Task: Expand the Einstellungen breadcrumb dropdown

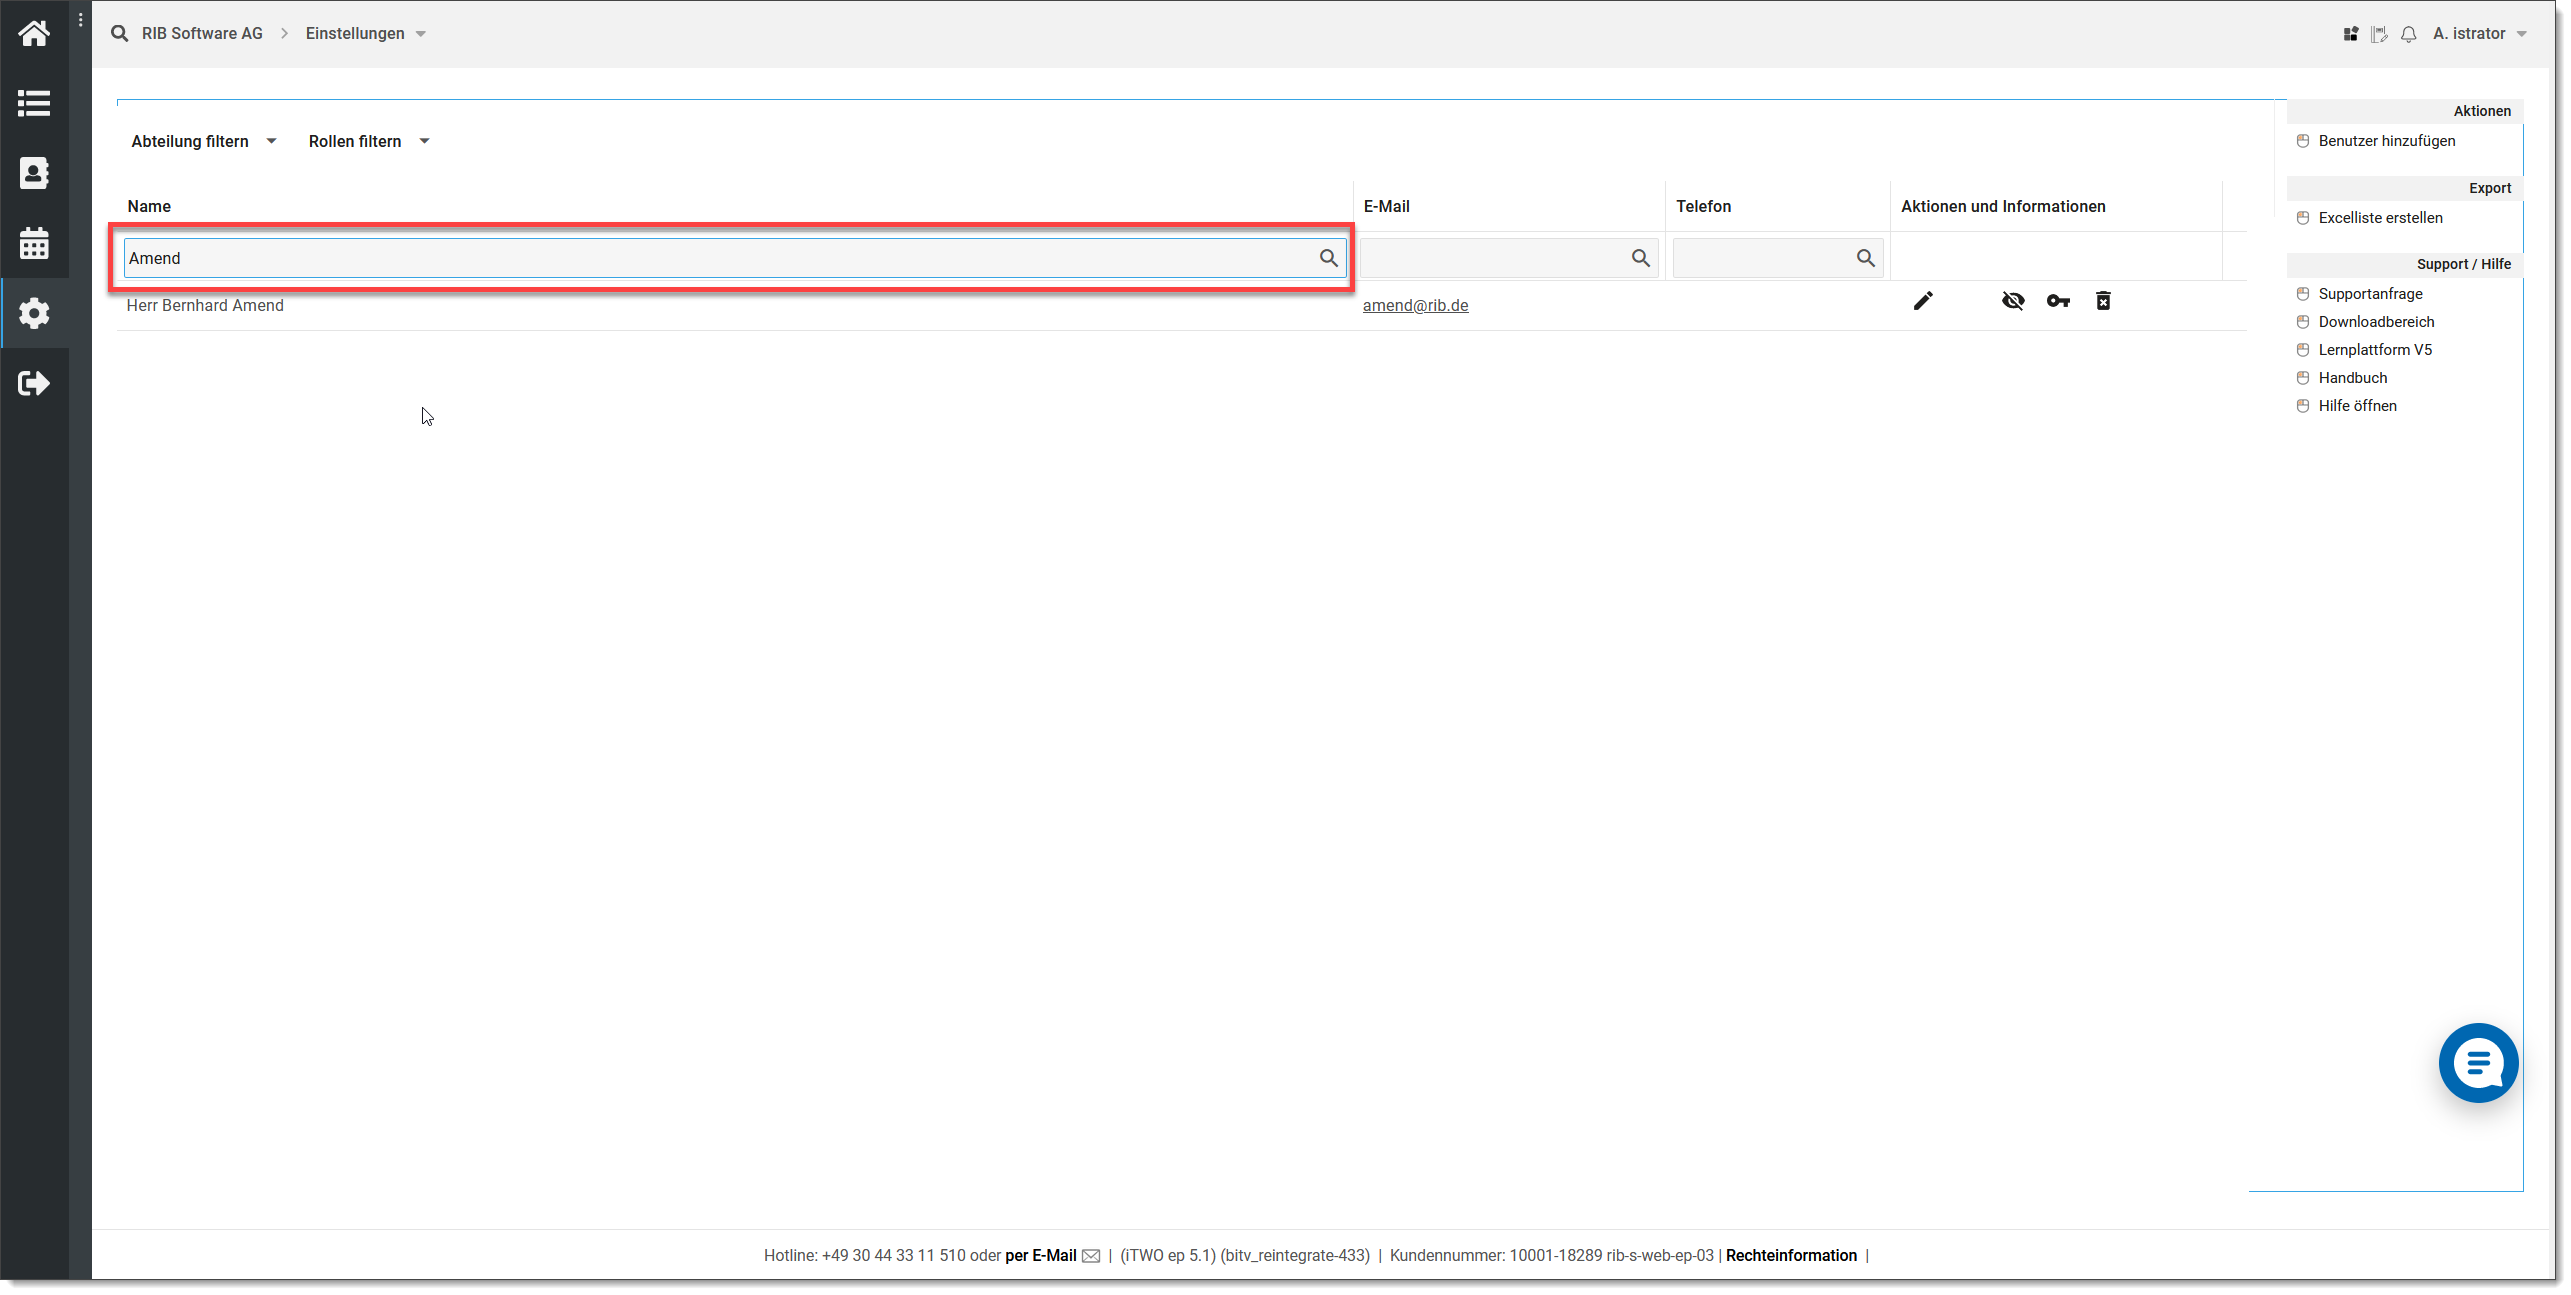Action: (418, 33)
